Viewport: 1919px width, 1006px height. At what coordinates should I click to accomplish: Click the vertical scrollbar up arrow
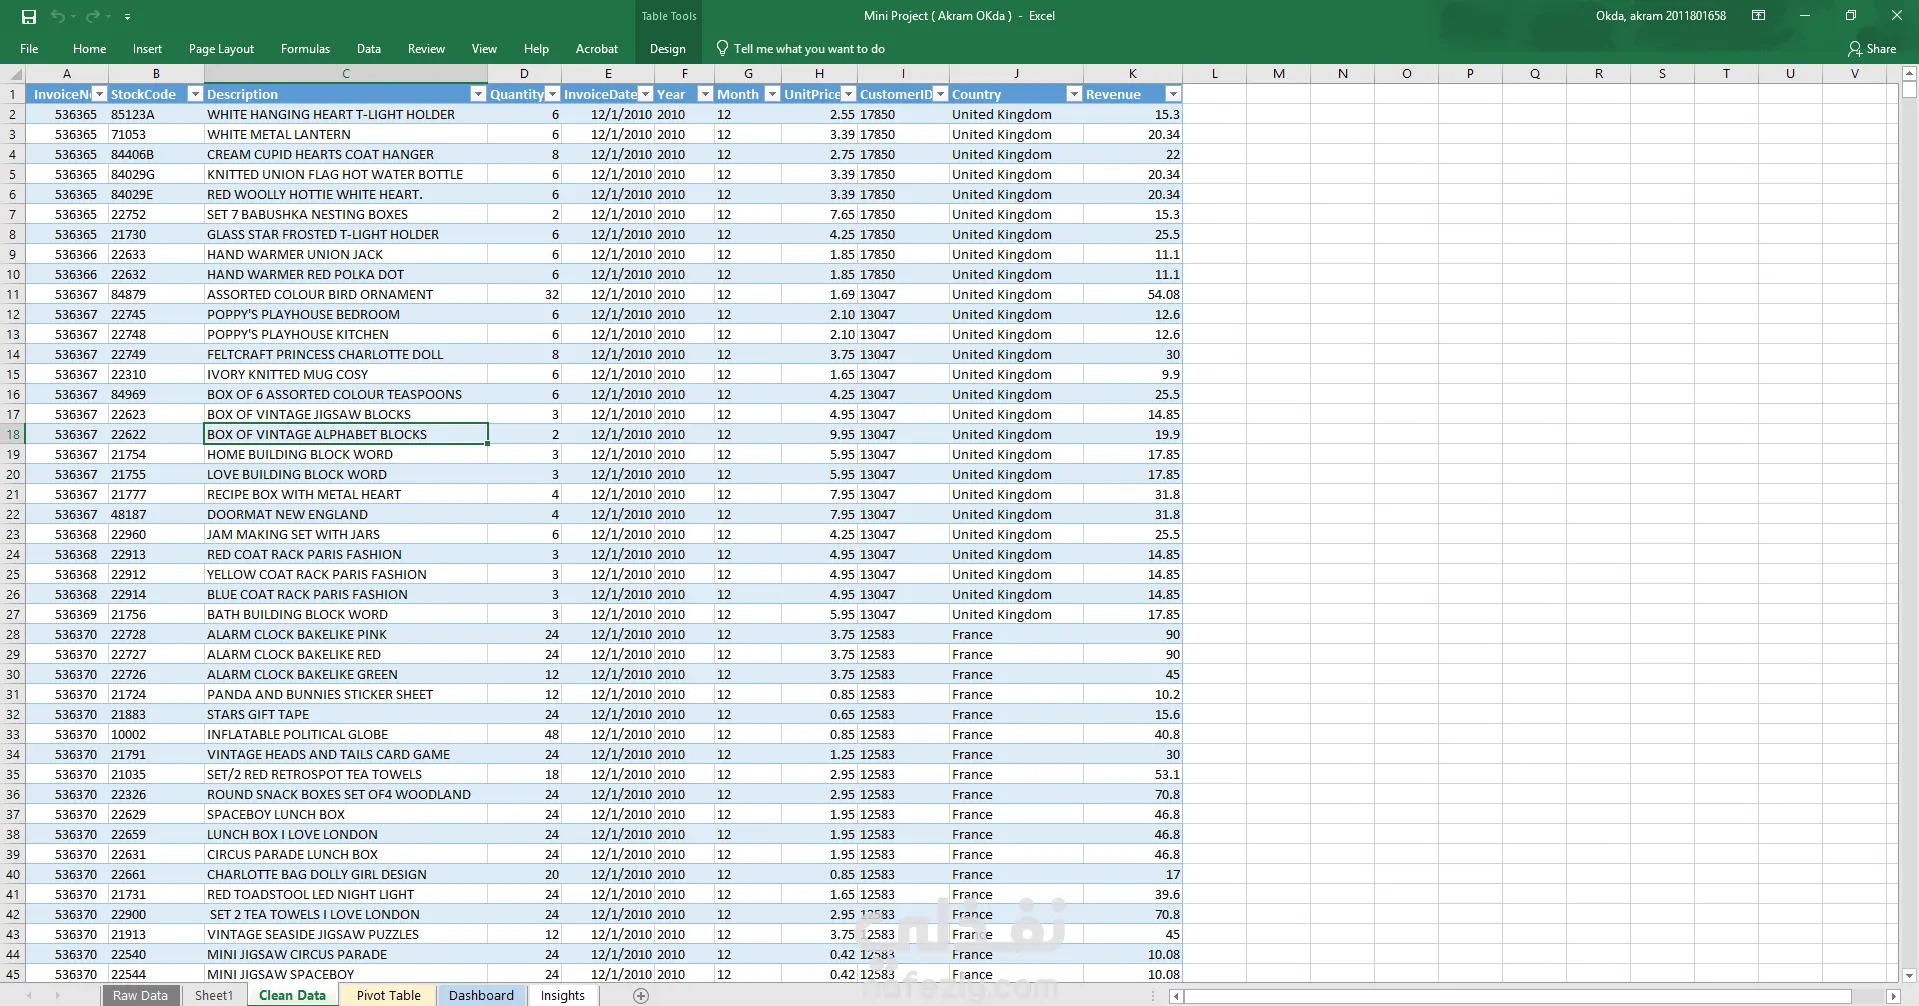(x=1909, y=73)
